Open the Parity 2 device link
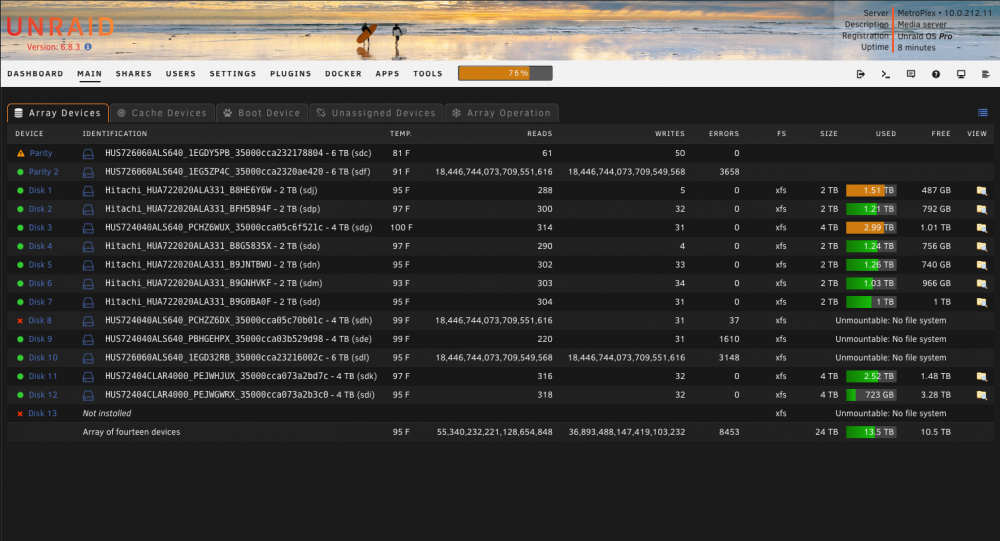The image size is (1000, 541). click(43, 172)
